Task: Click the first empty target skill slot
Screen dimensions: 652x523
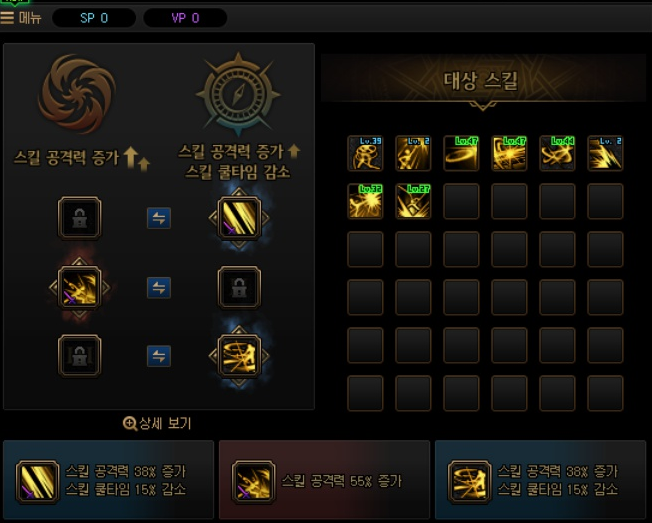Action: (461, 201)
